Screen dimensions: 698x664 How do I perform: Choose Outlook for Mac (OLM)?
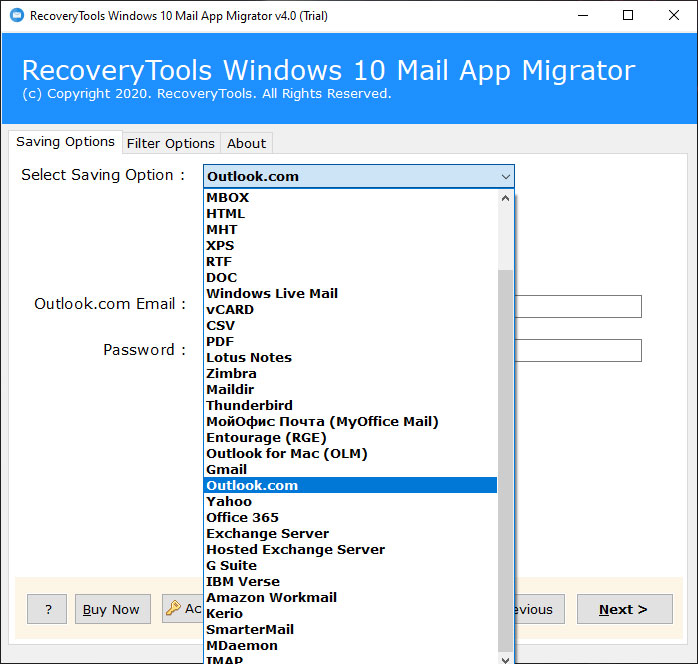point(351,454)
